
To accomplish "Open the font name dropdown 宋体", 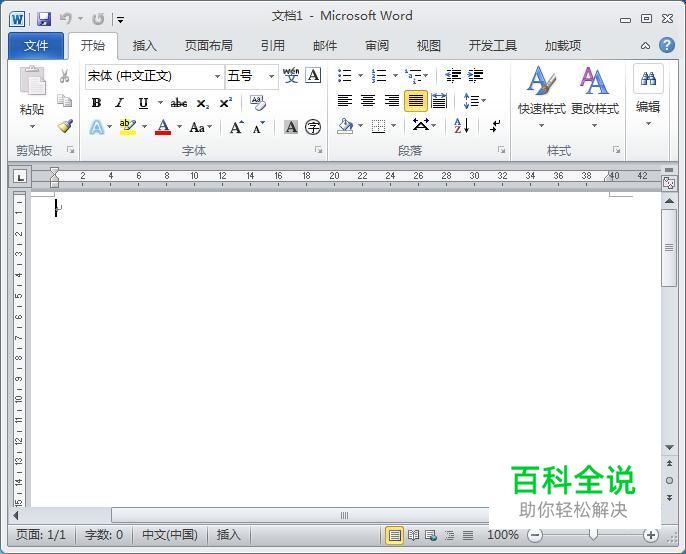I will (x=217, y=77).
